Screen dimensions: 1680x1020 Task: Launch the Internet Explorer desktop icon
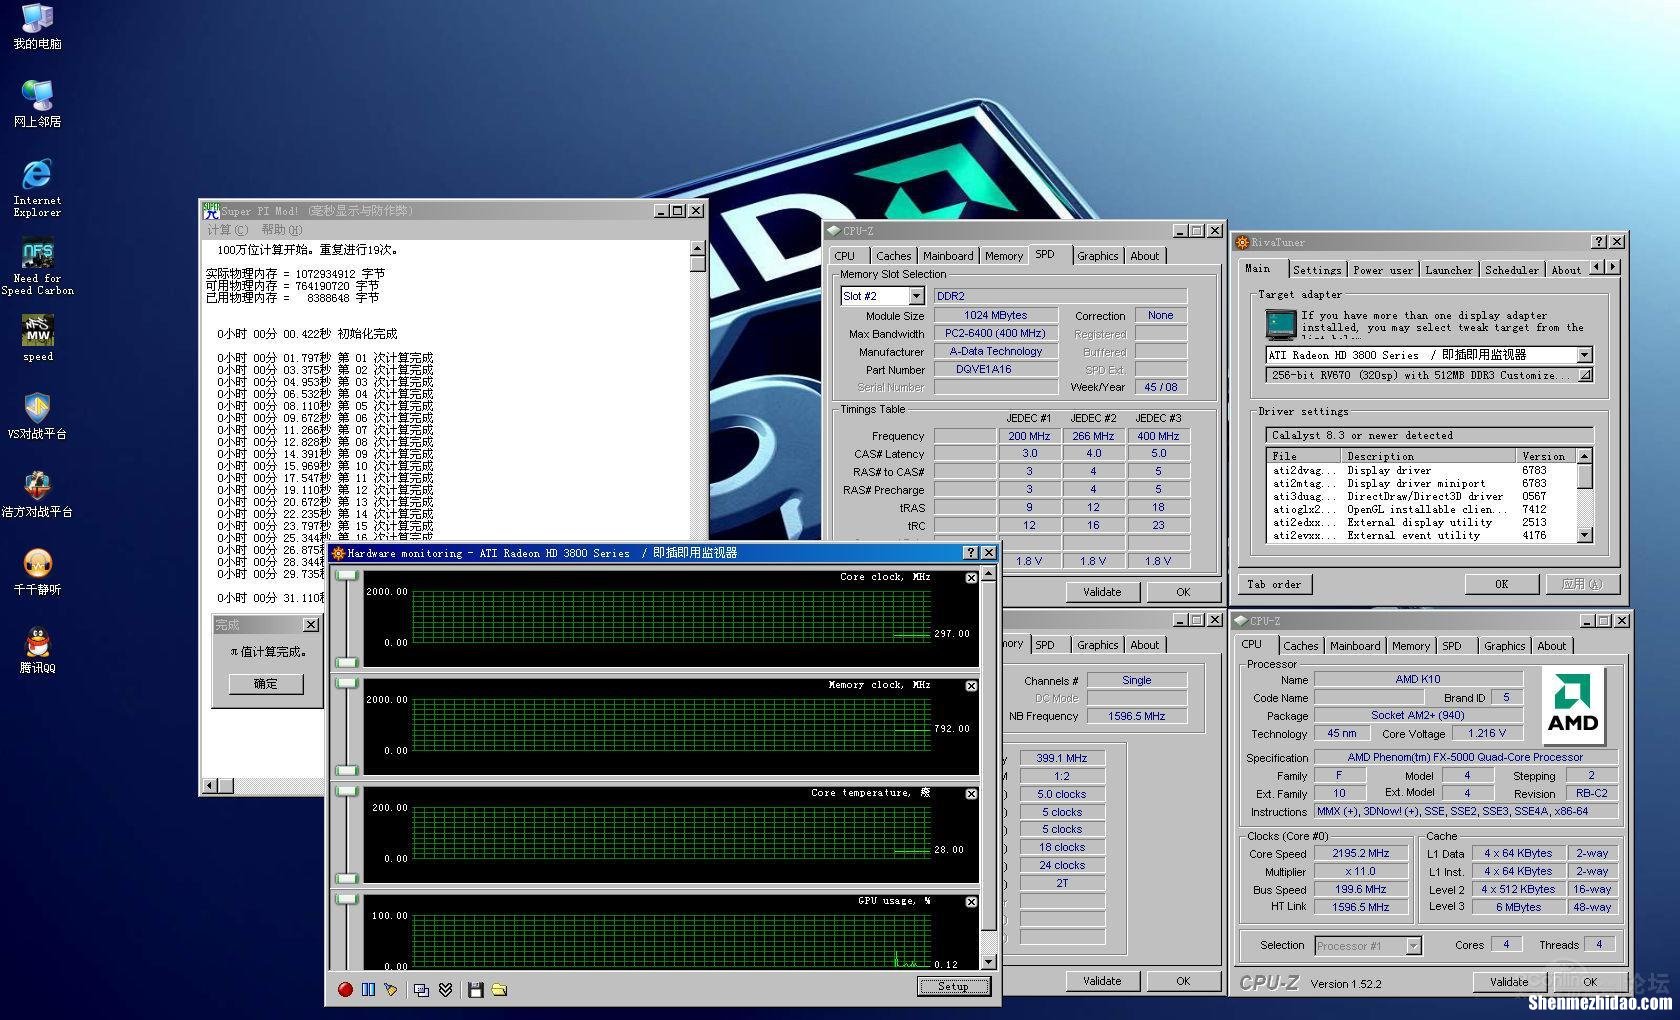[x=37, y=187]
